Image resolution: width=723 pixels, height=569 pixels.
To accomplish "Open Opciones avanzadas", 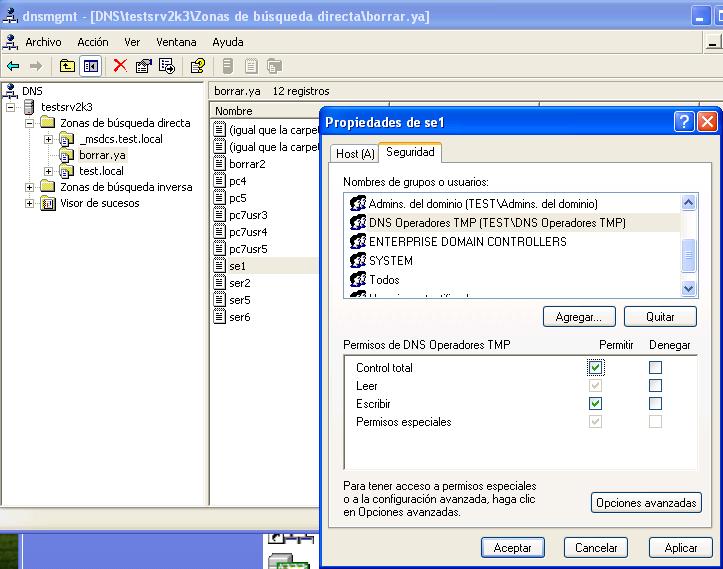I will 646,503.
